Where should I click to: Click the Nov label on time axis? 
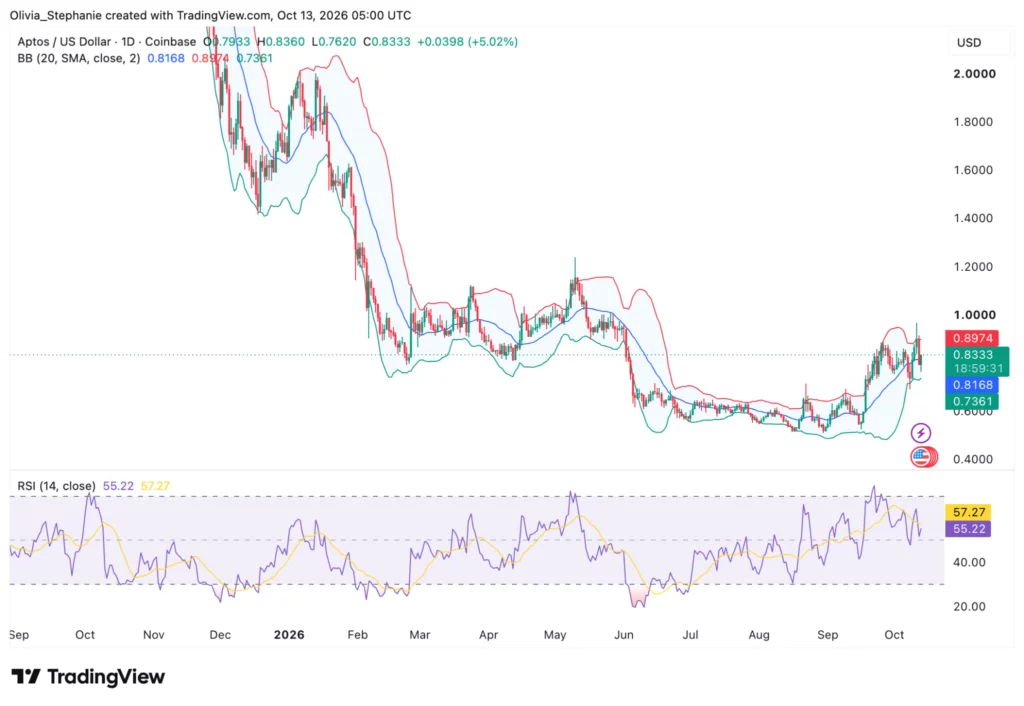pos(153,635)
